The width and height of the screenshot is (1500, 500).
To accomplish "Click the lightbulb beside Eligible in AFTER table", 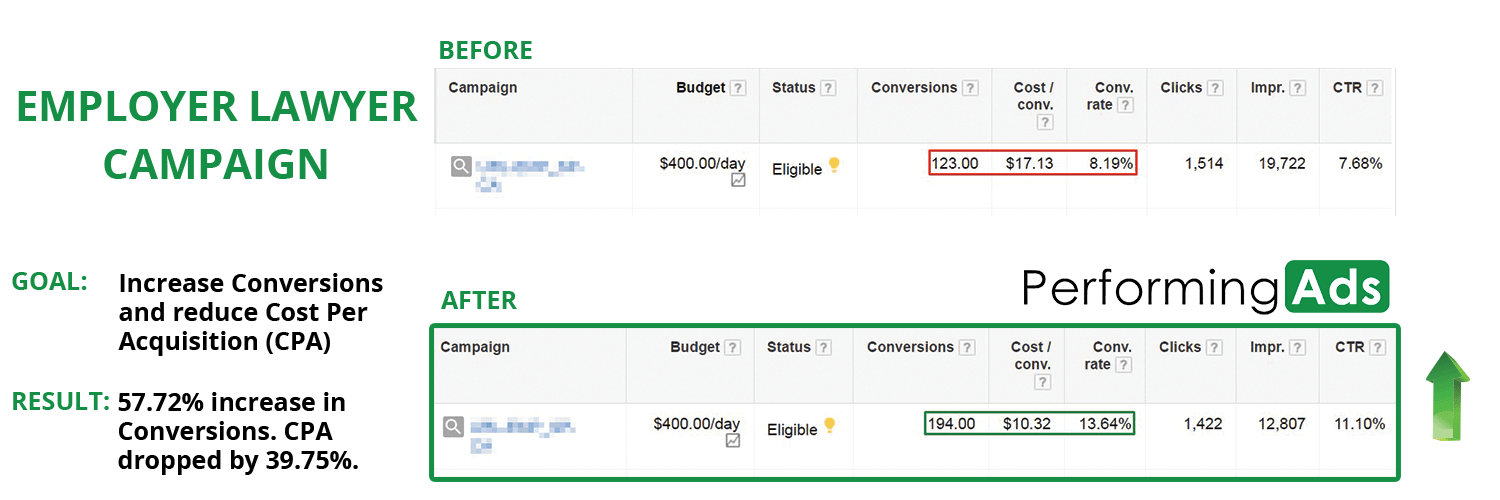I will 829,426.
